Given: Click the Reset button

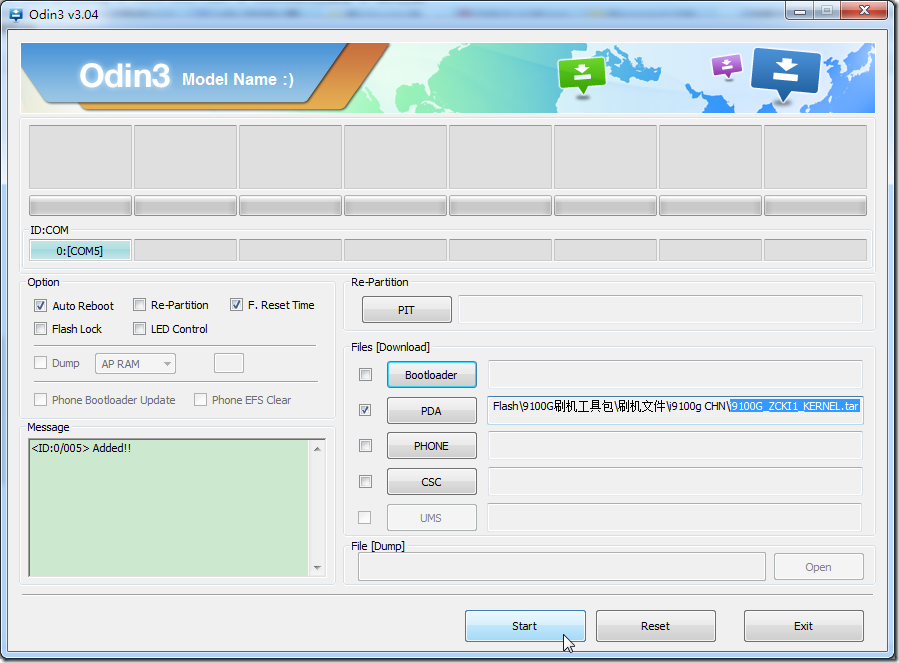Looking at the screenshot, I should click(655, 626).
